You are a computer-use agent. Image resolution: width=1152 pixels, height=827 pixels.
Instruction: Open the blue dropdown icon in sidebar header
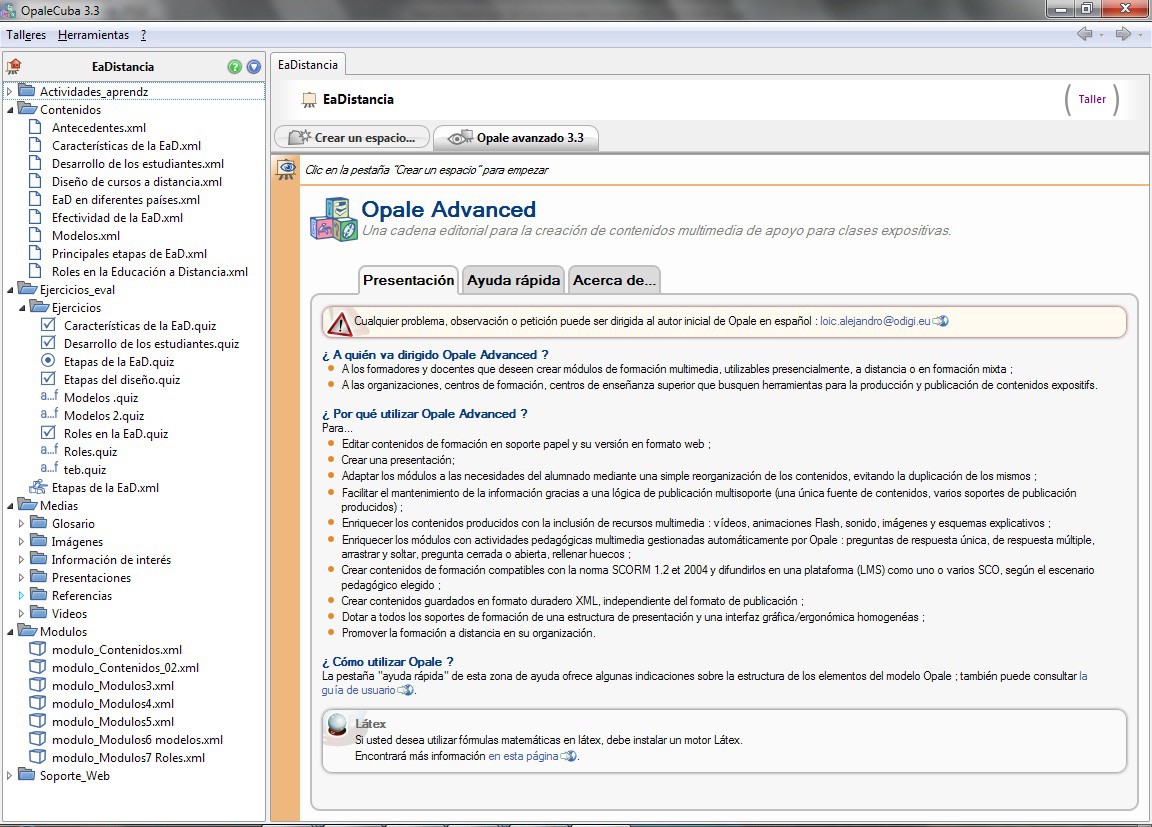click(254, 67)
